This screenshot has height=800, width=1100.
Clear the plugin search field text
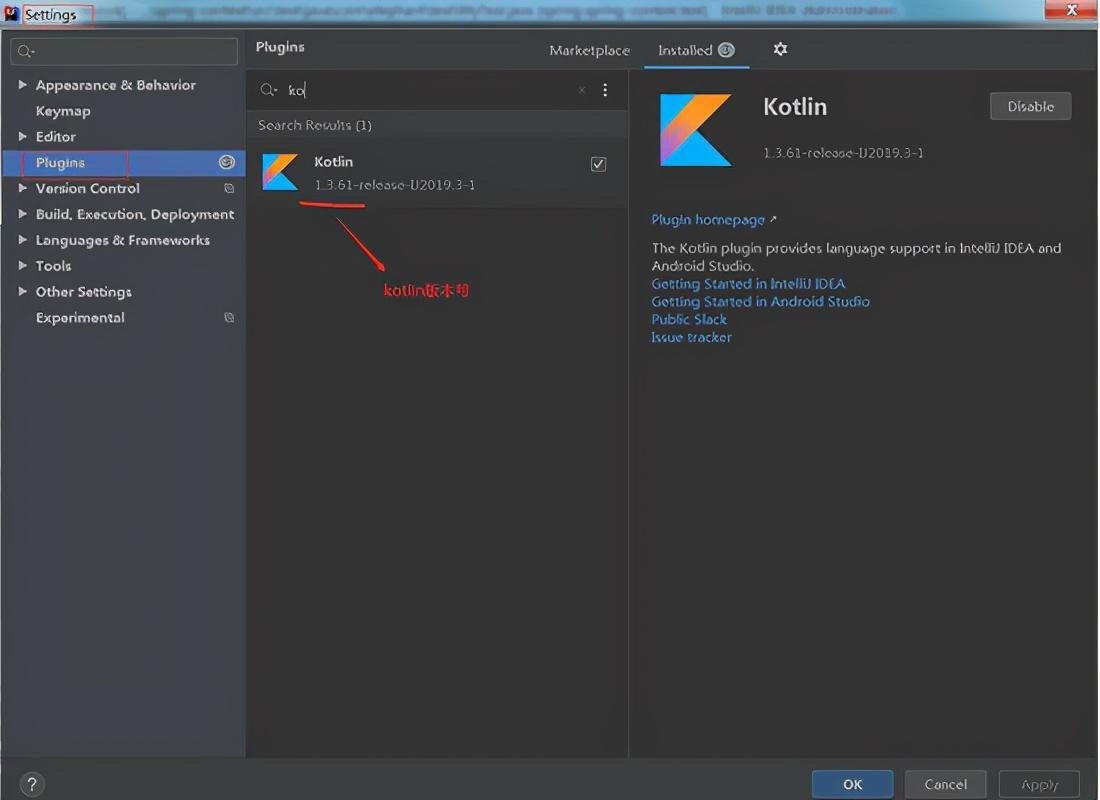click(x=582, y=90)
